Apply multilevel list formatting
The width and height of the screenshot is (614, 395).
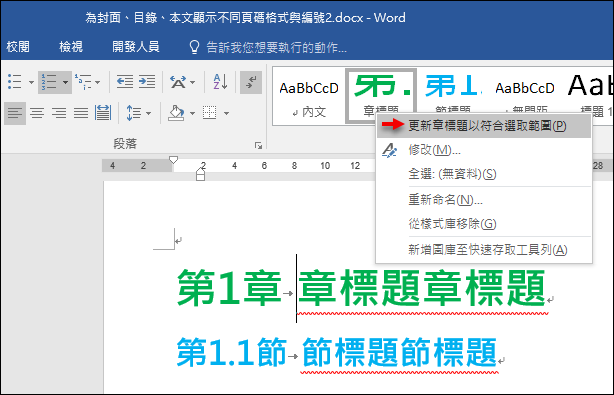coord(83,82)
